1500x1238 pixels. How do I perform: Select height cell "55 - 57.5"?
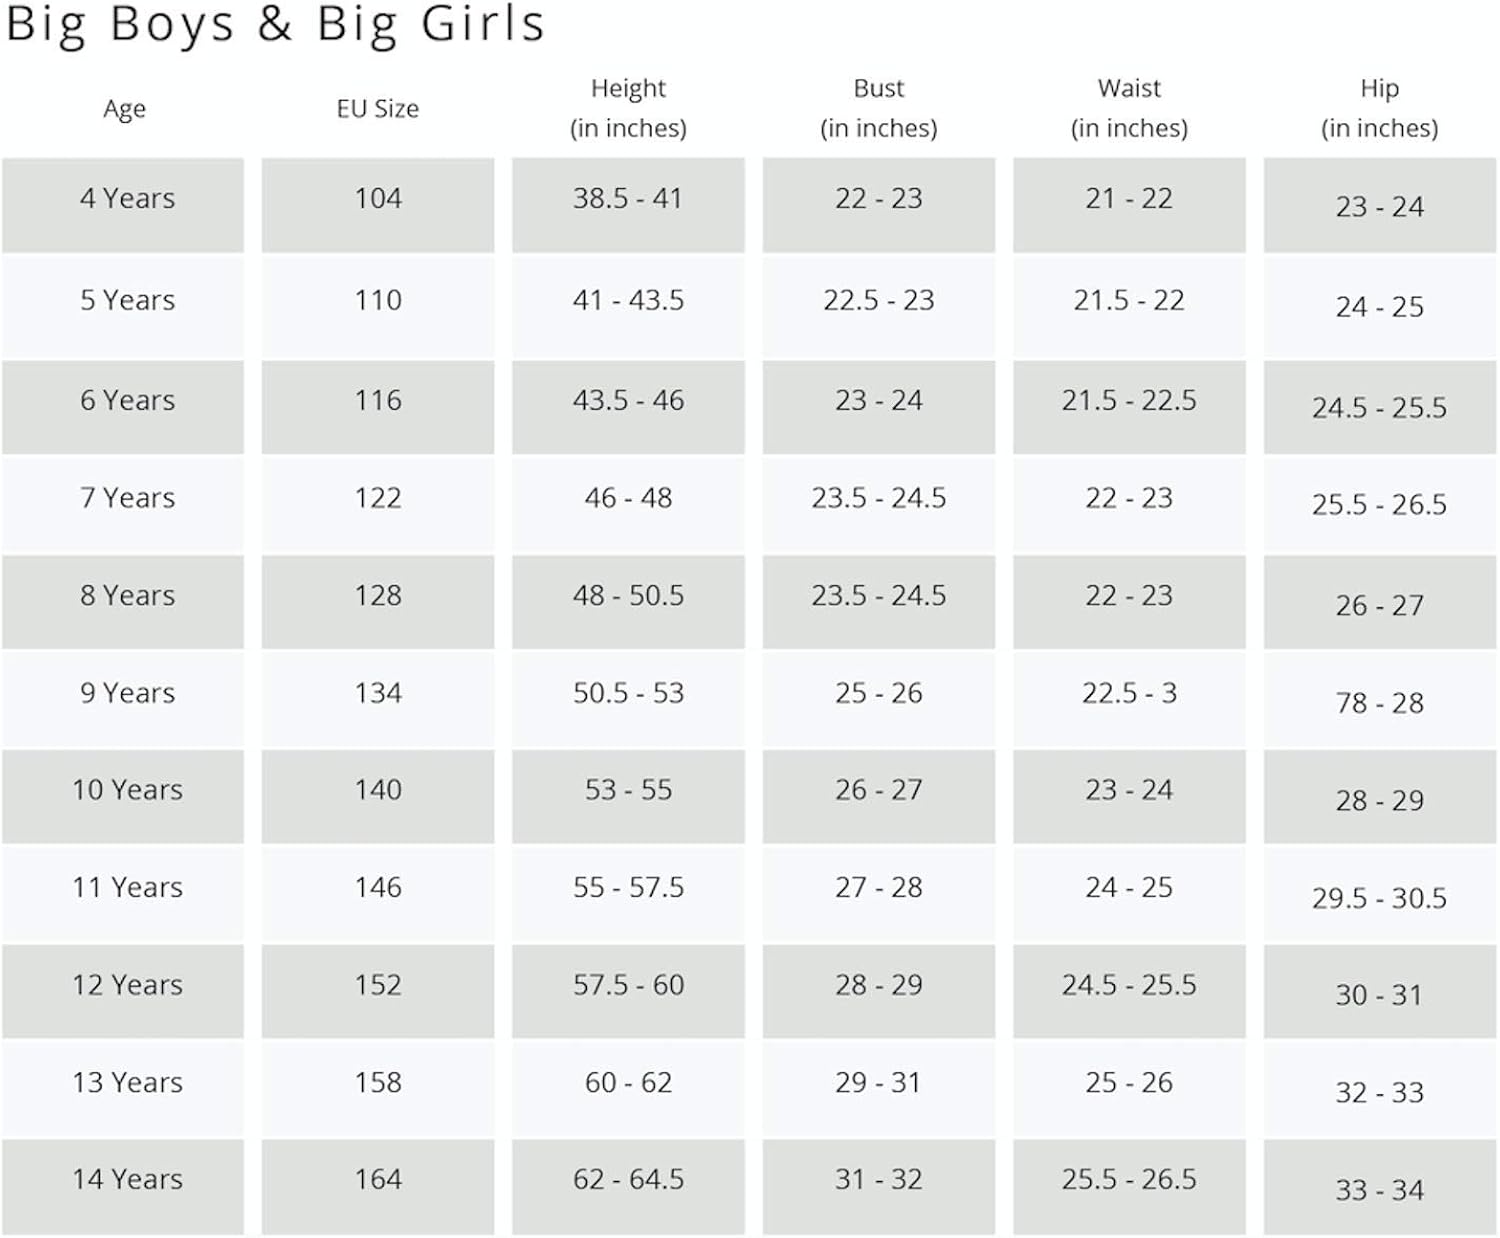[x=628, y=888]
